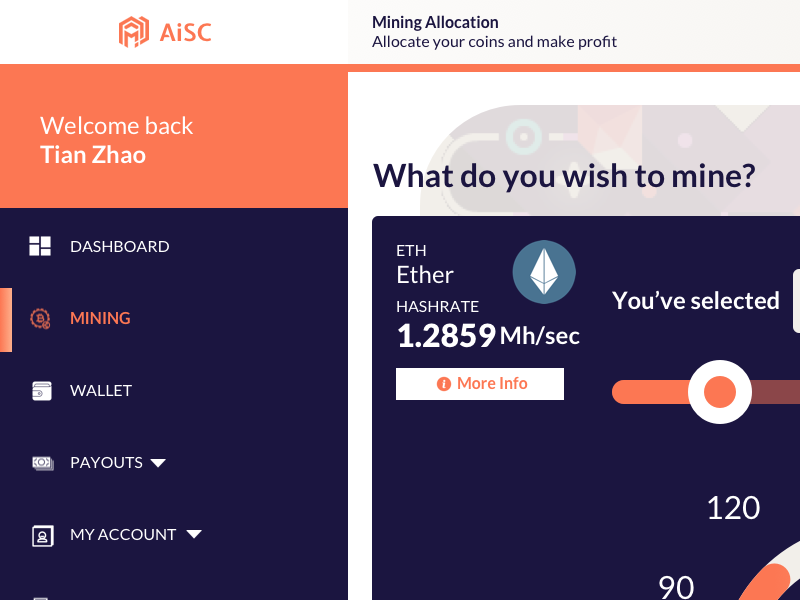Click the info icon inside More Info
800x600 pixels.
point(443,383)
